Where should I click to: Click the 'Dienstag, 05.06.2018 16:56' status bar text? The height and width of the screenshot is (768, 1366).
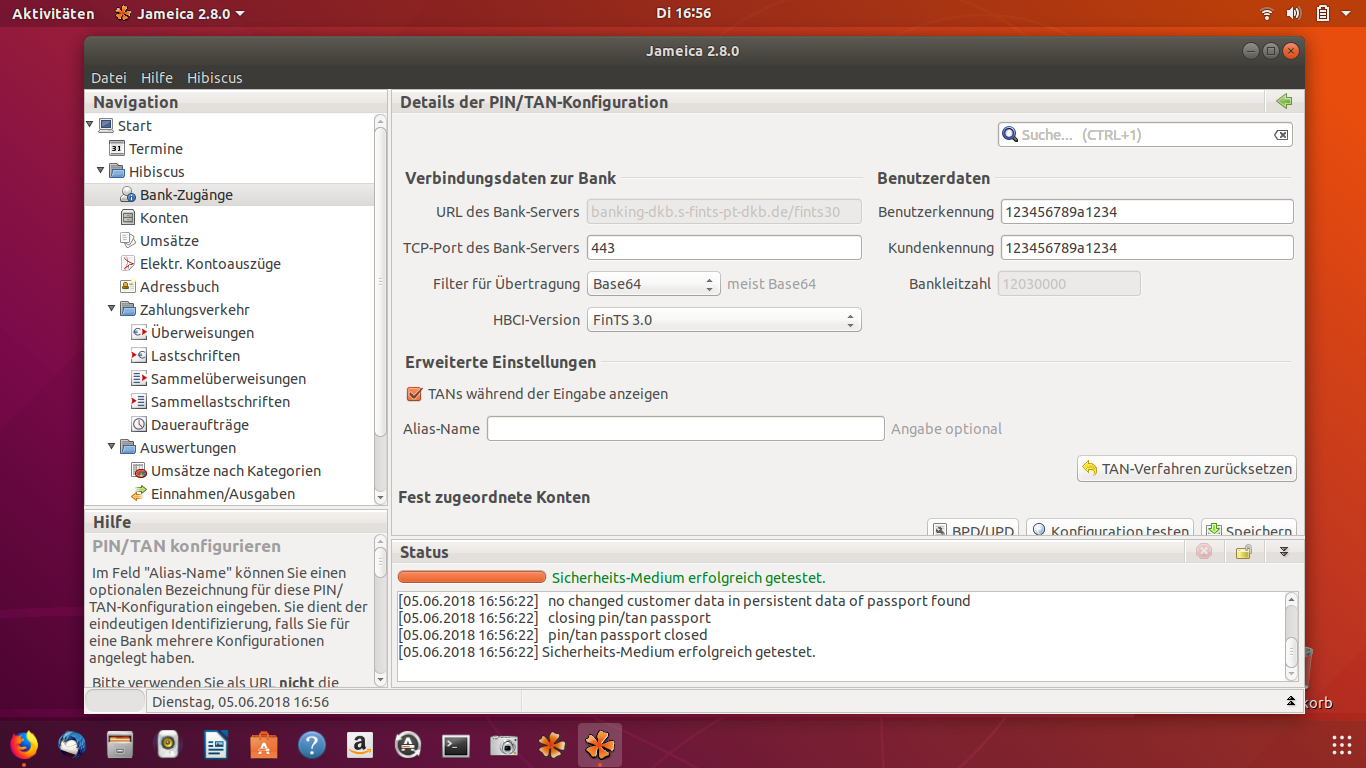coord(240,702)
